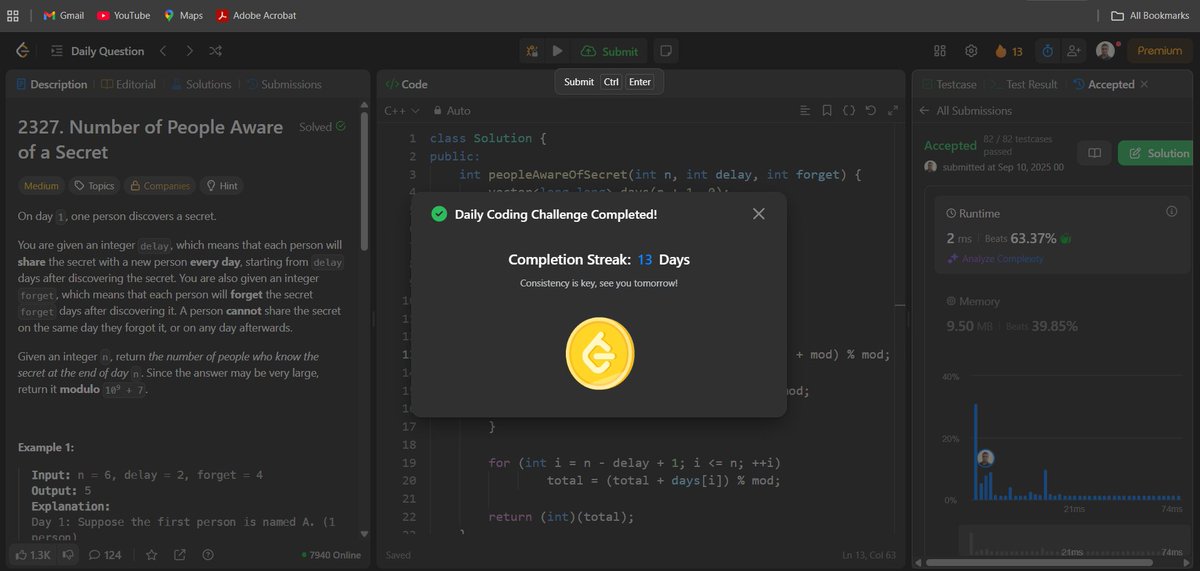
Task: Click the 7940 Online status text
Action: pos(331,555)
